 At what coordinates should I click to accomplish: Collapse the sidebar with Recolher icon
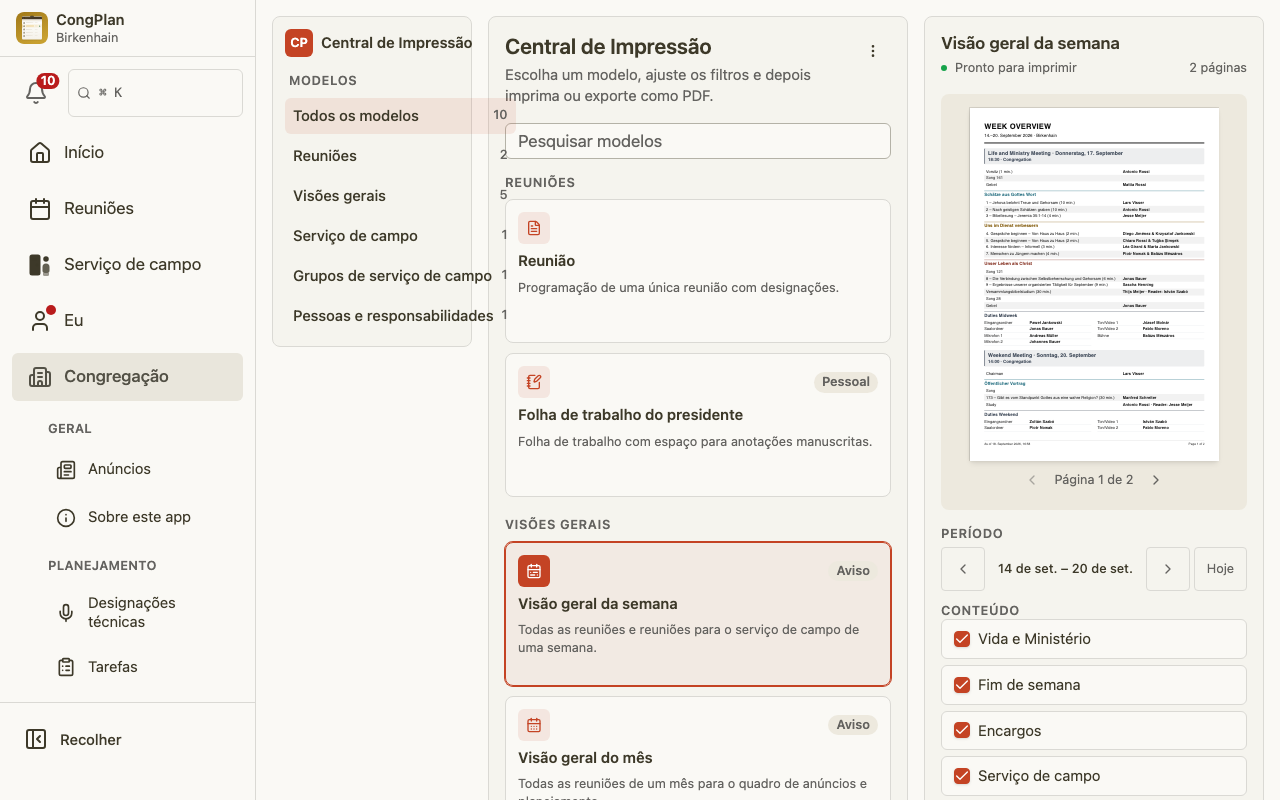(x=36, y=739)
